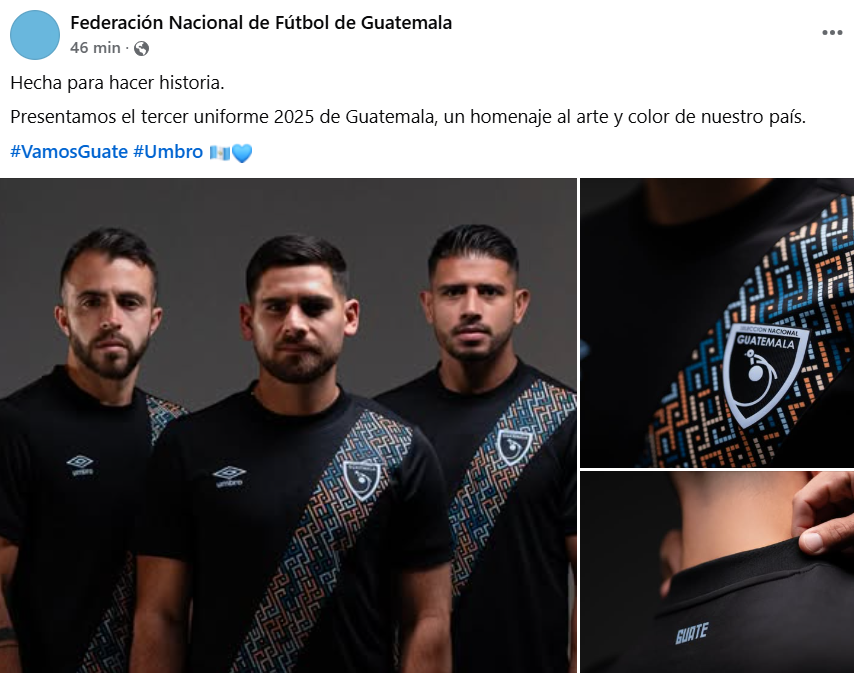Open the collar photo showing GUATE text
The height and width of the screenshot is (673, 854).
717,572
